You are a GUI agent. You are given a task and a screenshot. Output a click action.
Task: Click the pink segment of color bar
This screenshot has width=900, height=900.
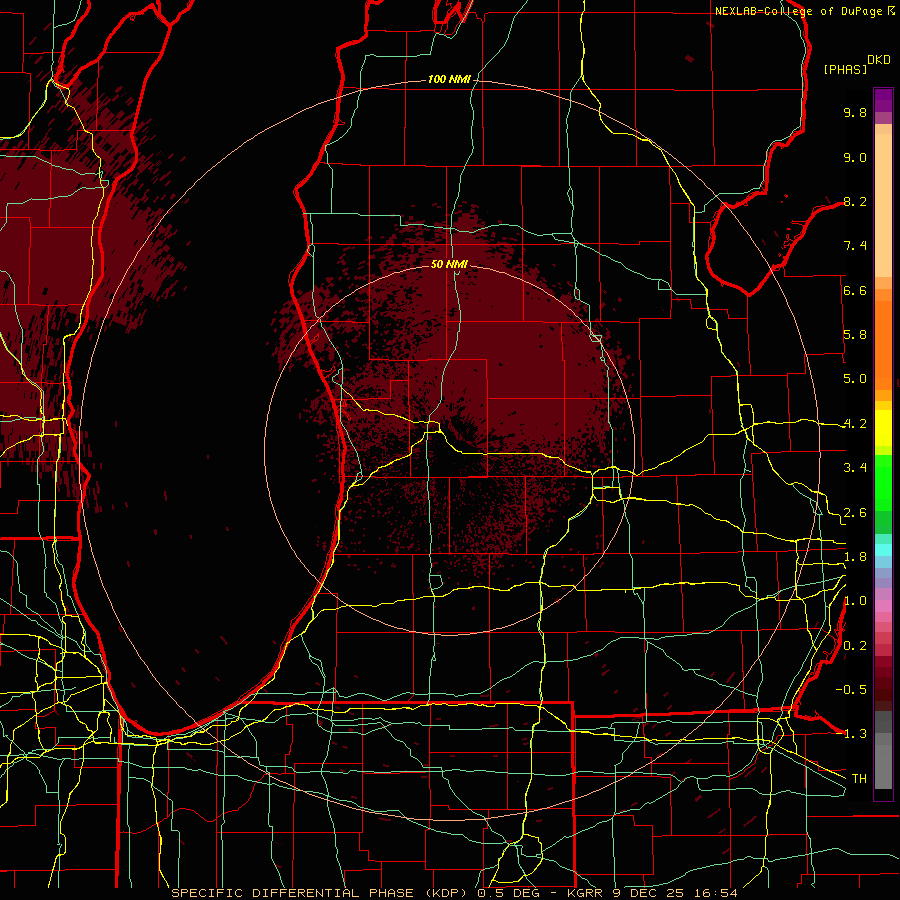coord(883,606)
